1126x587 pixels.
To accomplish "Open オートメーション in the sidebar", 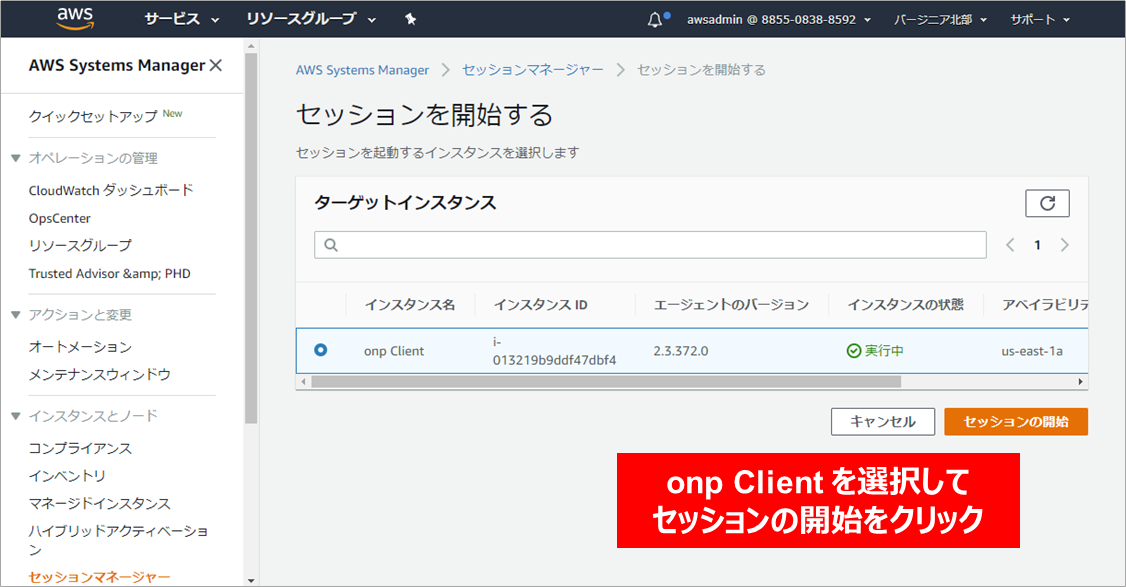I will click(80, 346).
